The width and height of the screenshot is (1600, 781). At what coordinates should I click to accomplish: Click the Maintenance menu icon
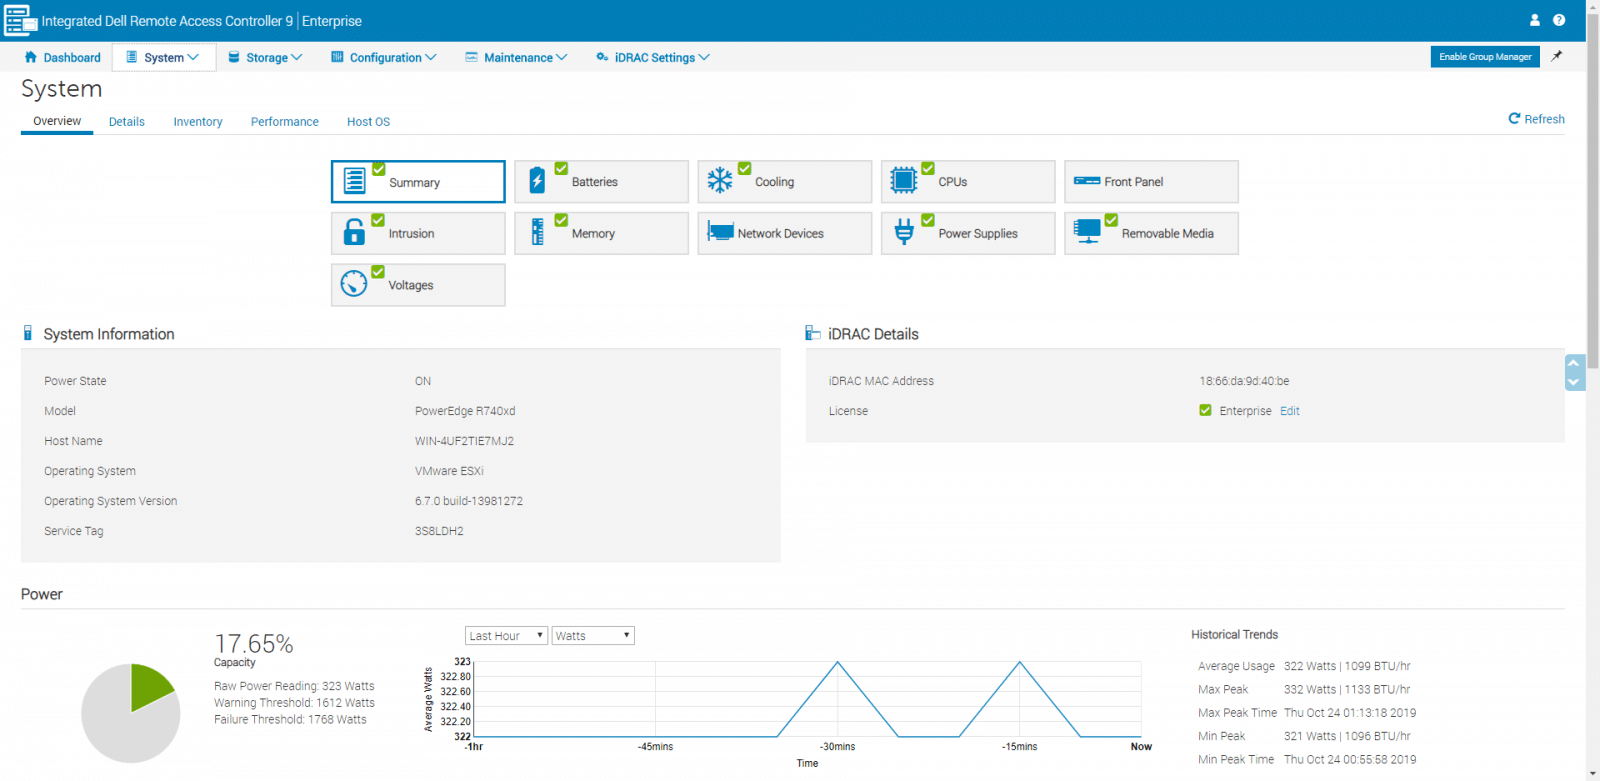tap(471, 57)
